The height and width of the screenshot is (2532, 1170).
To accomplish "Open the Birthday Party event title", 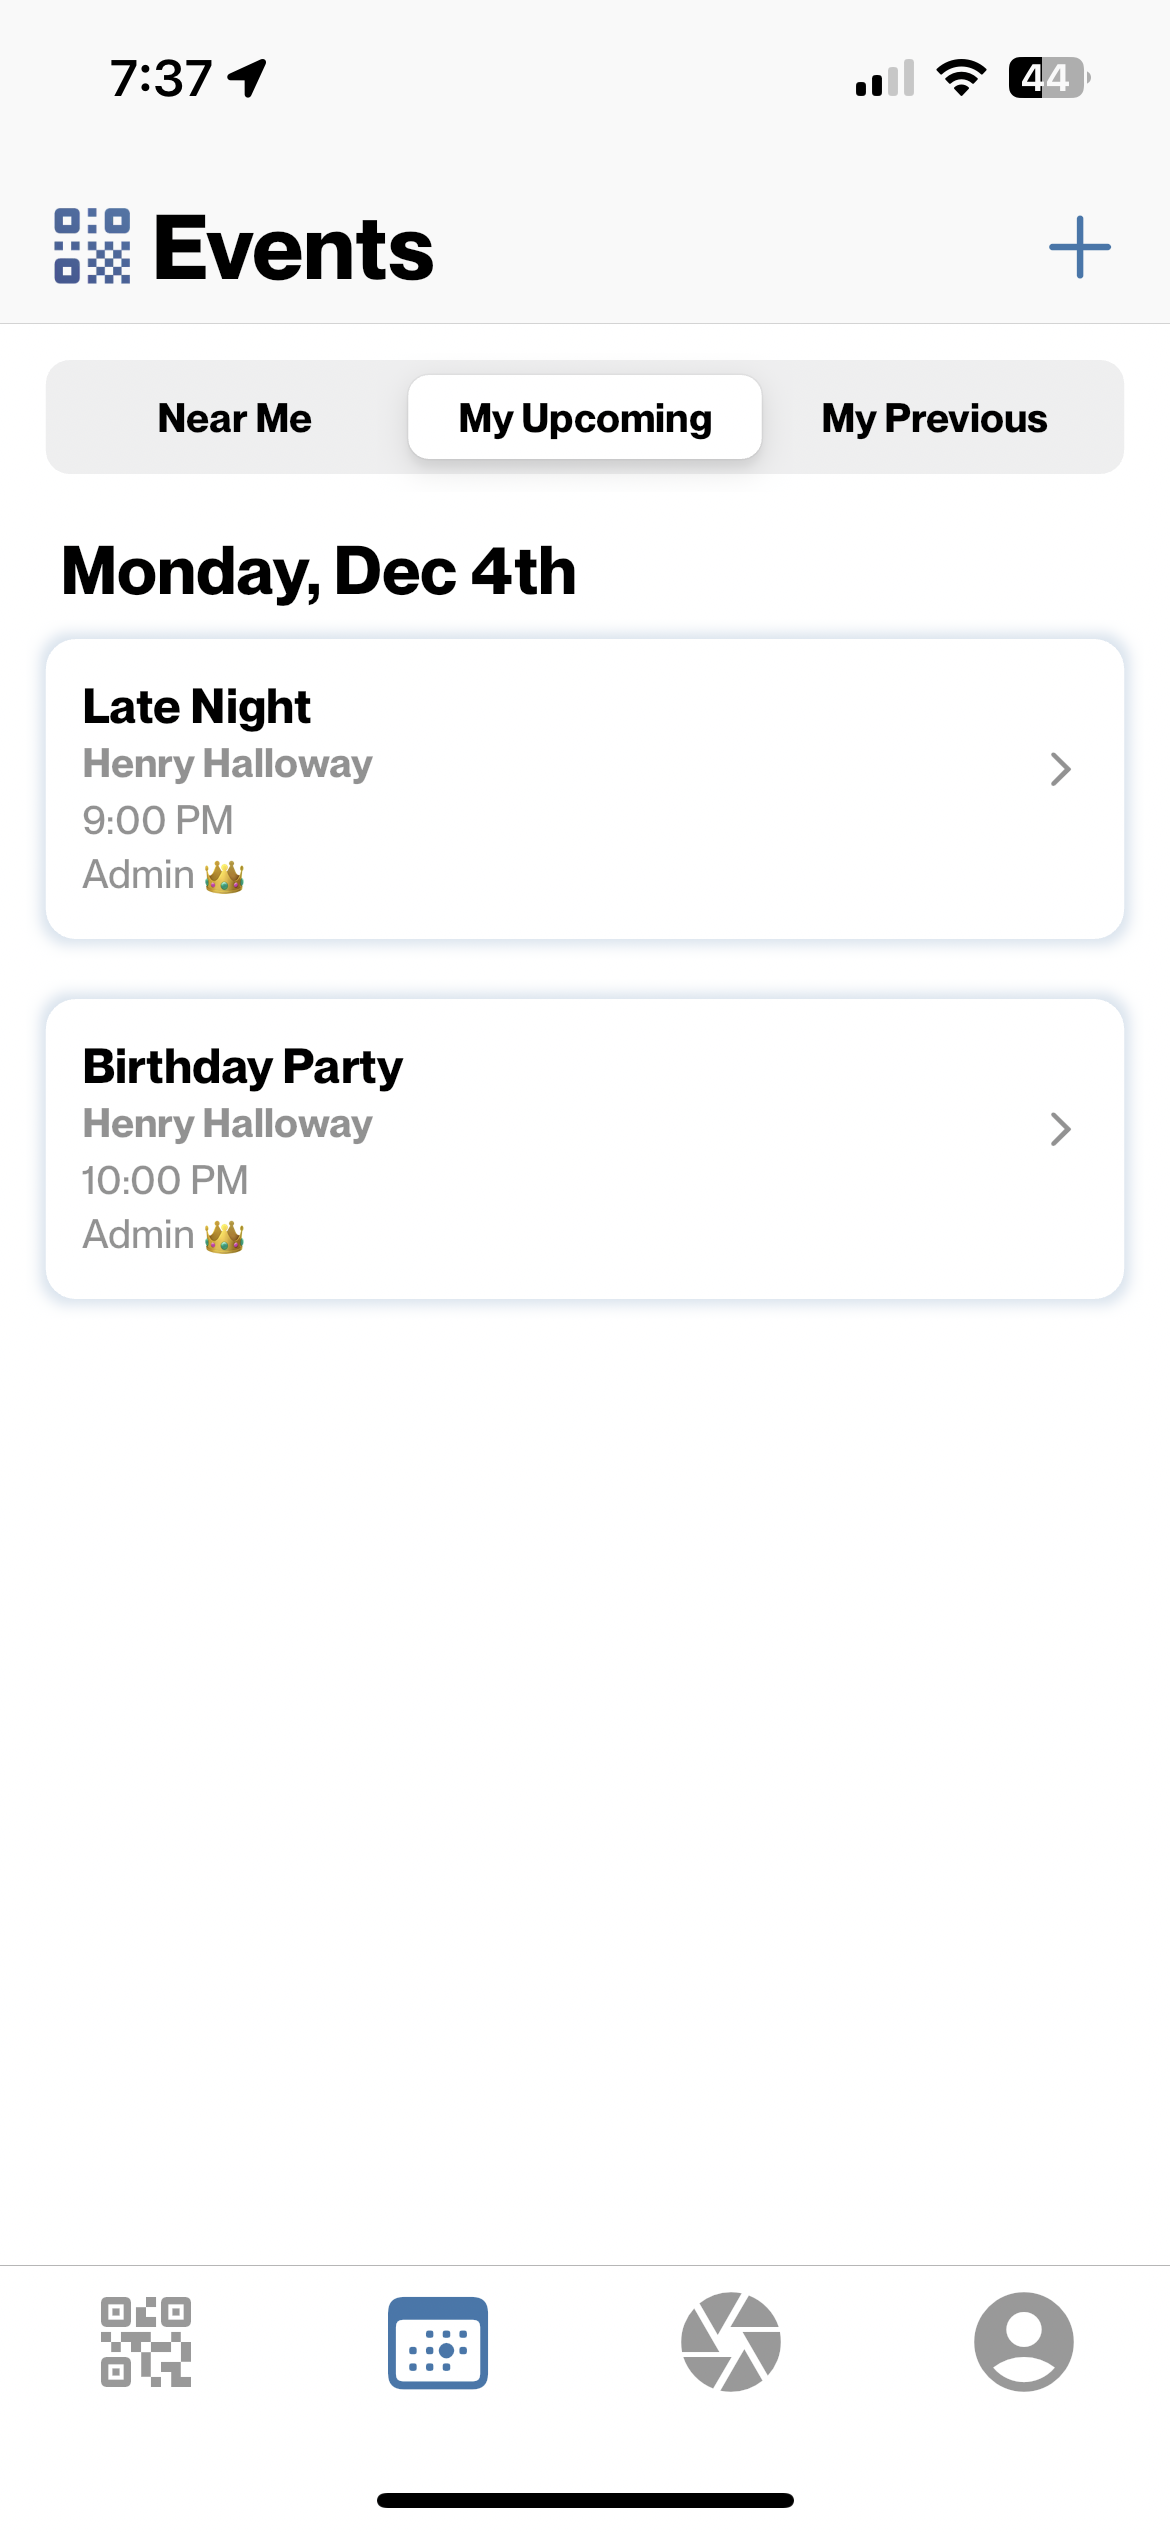I will click(243, 1066).
